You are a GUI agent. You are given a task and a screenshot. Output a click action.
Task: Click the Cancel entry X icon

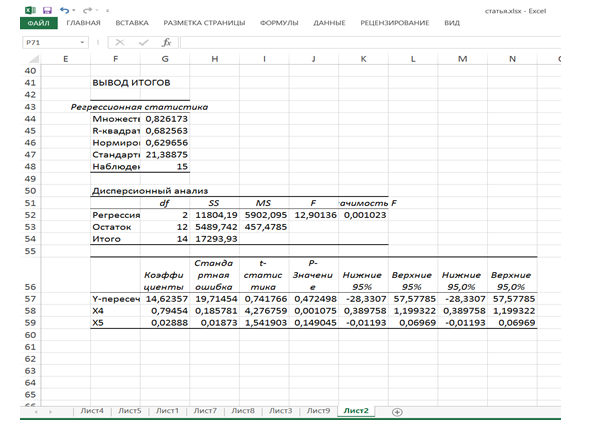tap(119, 44)
